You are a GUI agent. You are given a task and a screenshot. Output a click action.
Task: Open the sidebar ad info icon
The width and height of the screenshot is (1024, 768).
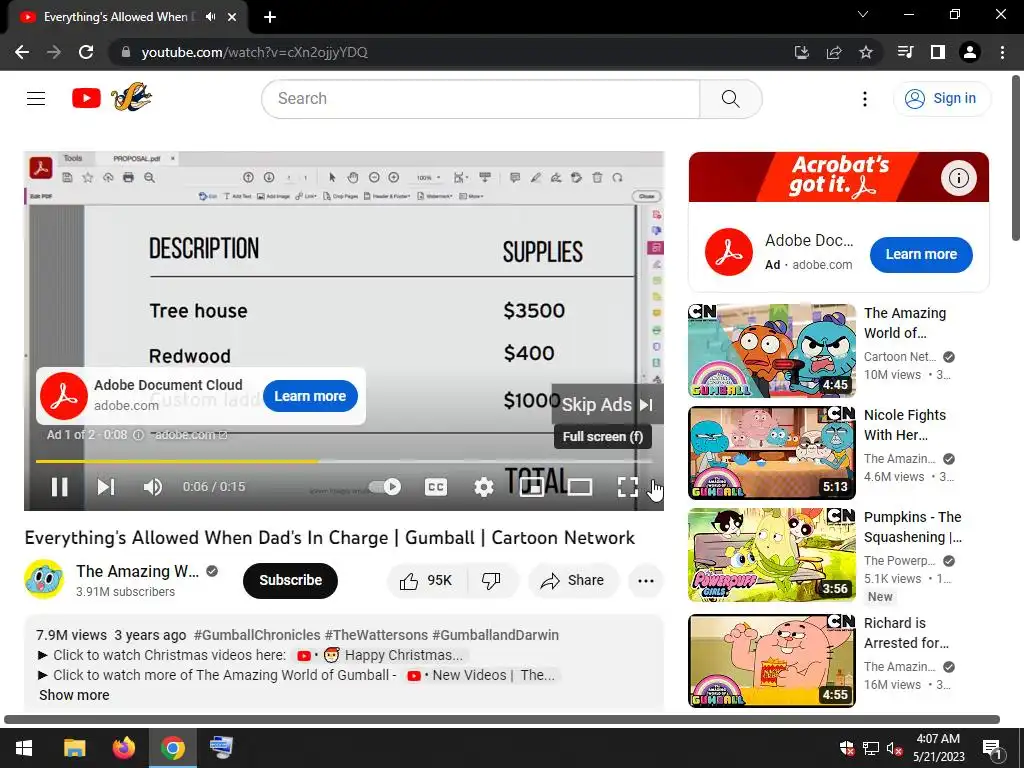[958, 178]
